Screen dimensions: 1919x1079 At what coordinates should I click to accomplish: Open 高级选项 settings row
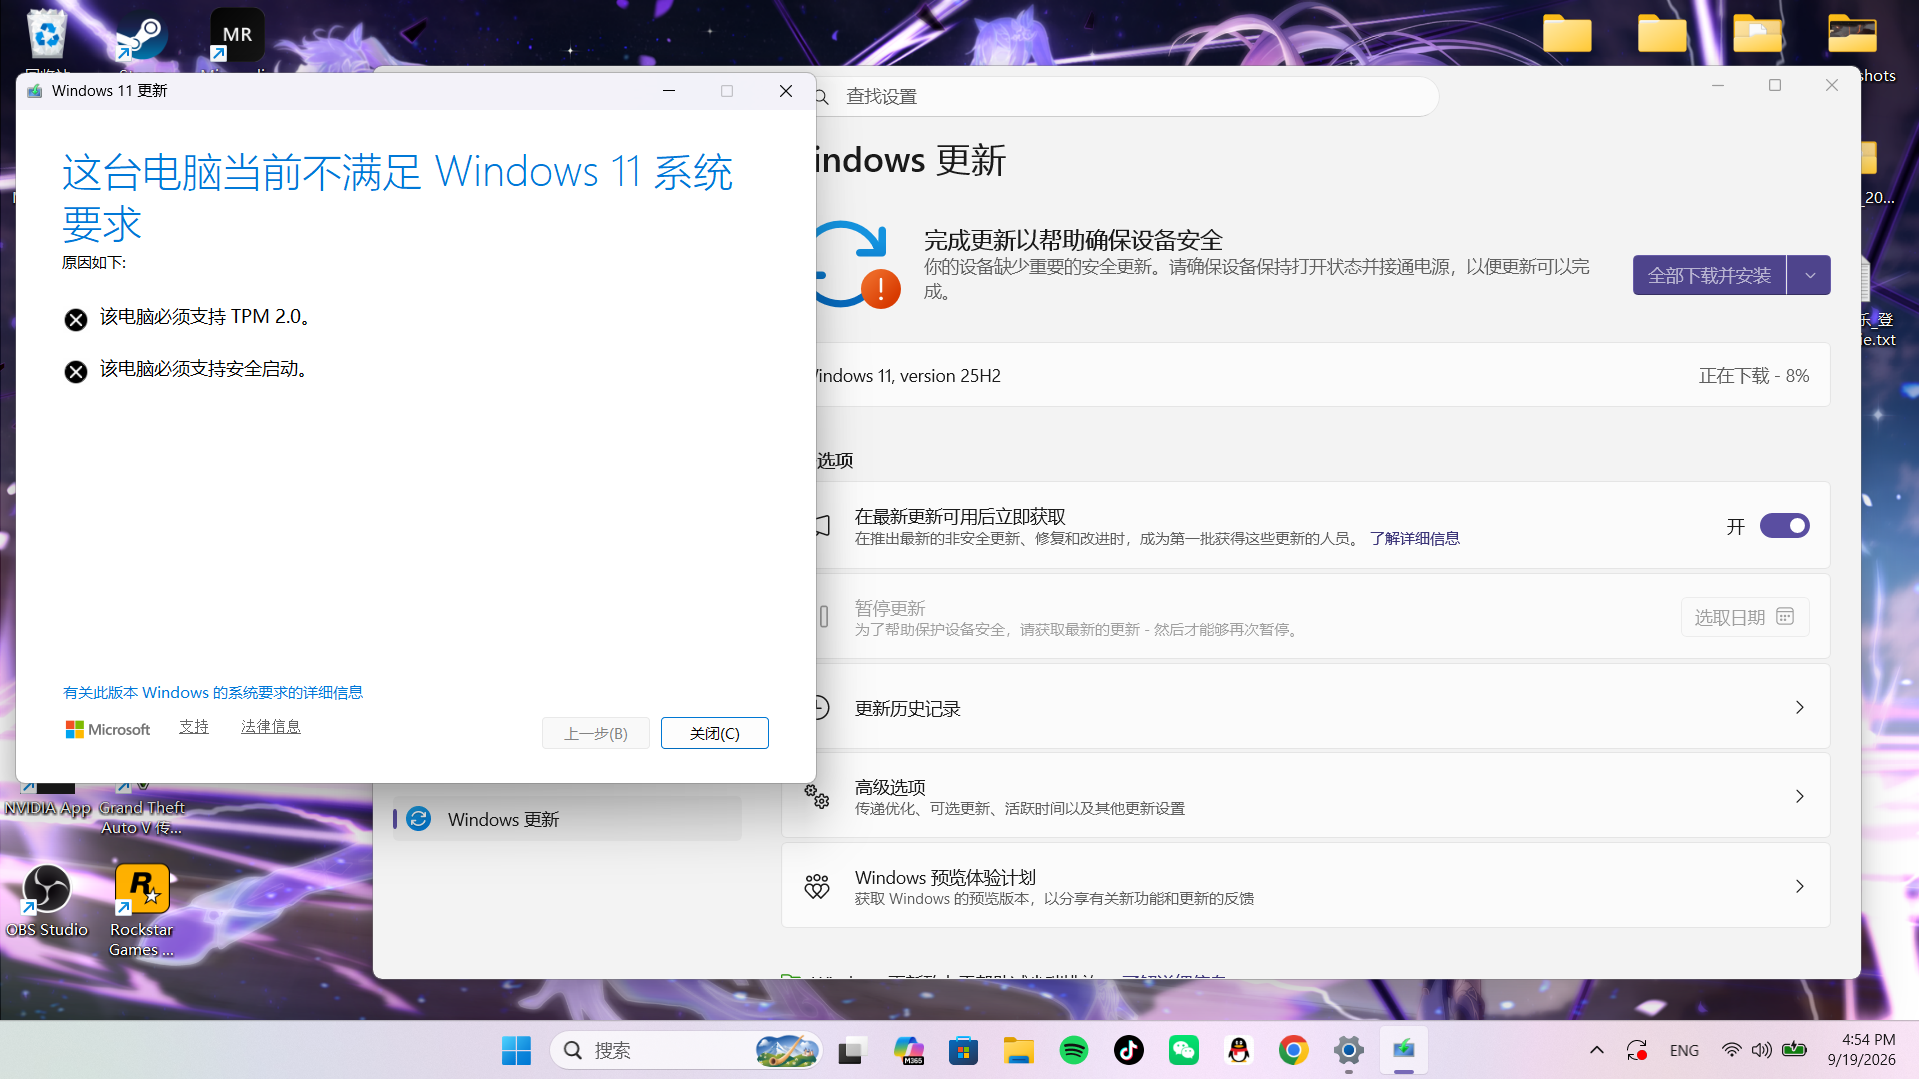pyautogui.click(x=1306, y=797)
